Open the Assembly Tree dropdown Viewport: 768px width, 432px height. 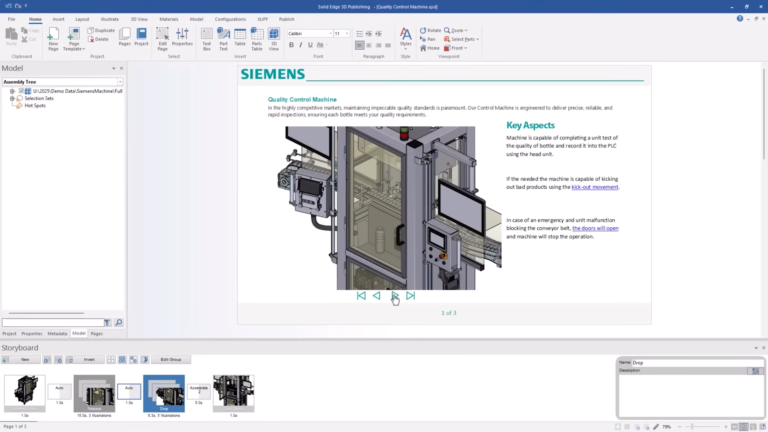(x=120, y=82)
